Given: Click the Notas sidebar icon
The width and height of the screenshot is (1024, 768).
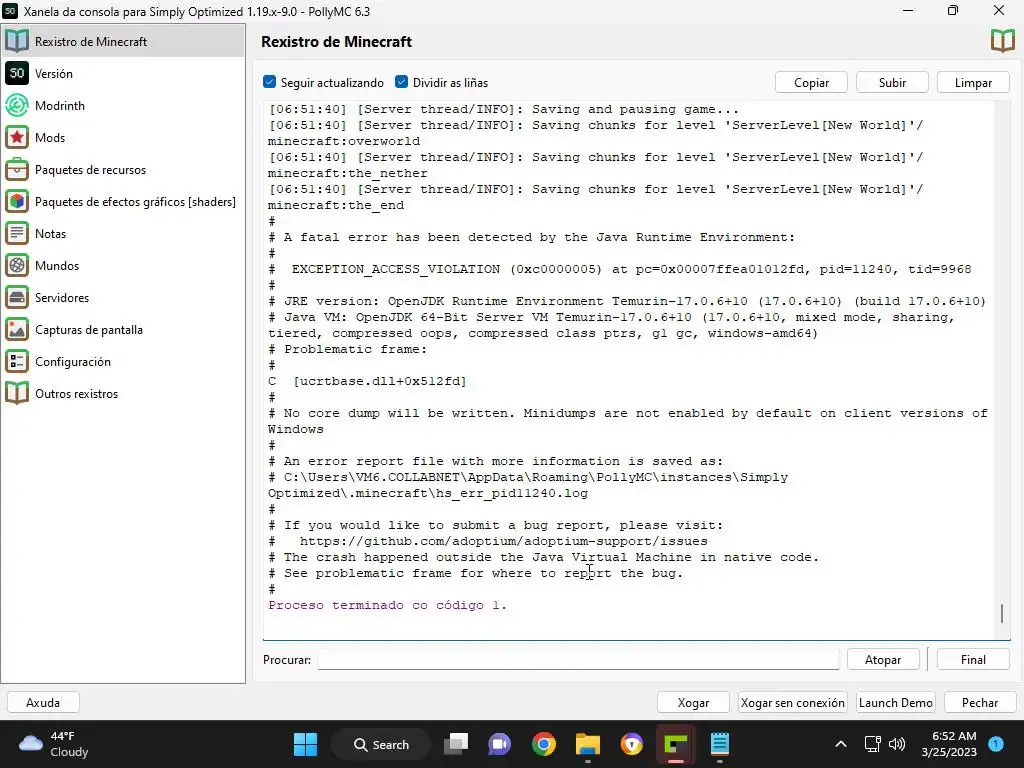Looking at the screenshot, I should coord(17,233).
